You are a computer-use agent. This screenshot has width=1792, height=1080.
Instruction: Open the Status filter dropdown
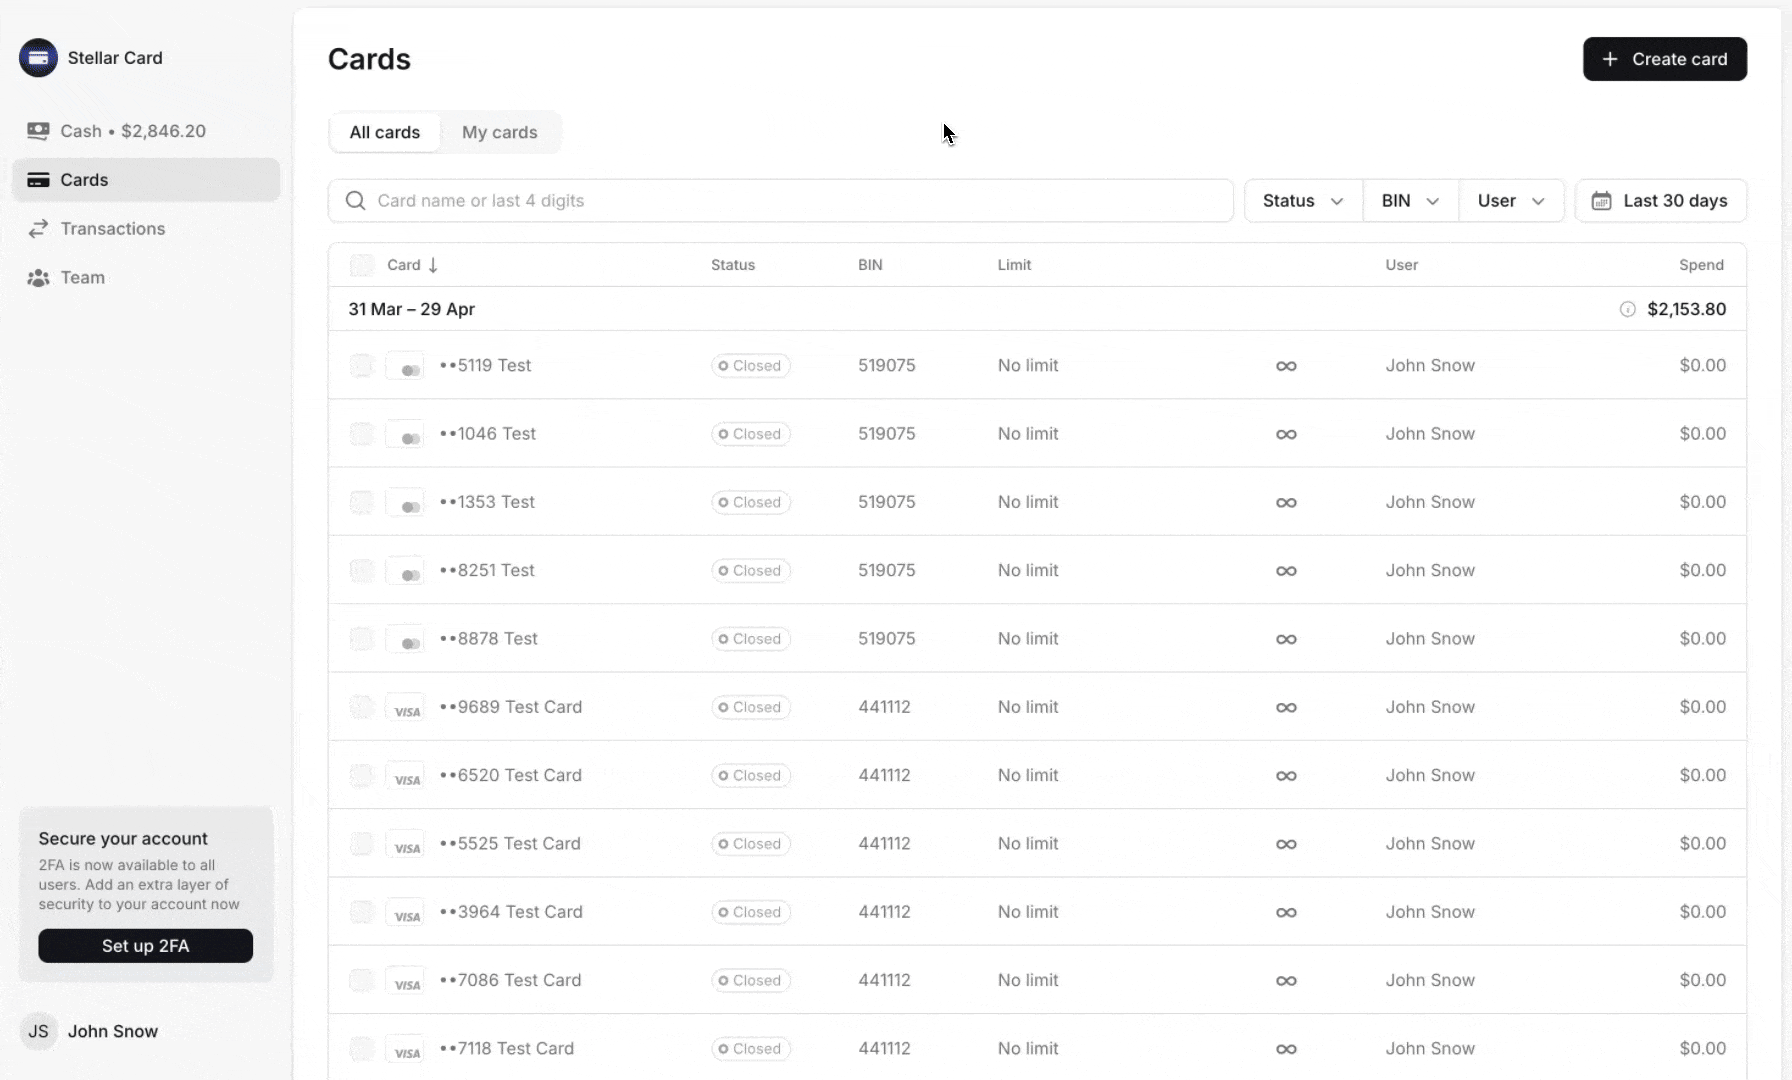(1303, 201)
